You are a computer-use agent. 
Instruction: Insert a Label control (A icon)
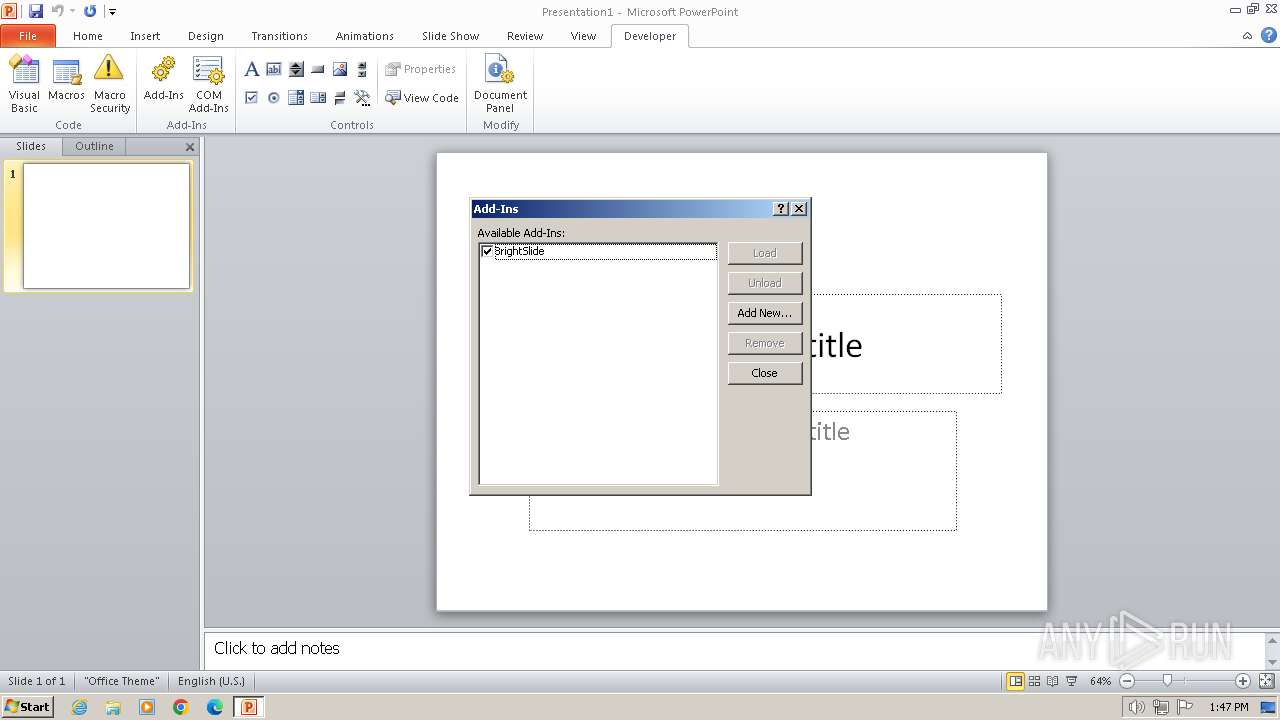[252, 69]
